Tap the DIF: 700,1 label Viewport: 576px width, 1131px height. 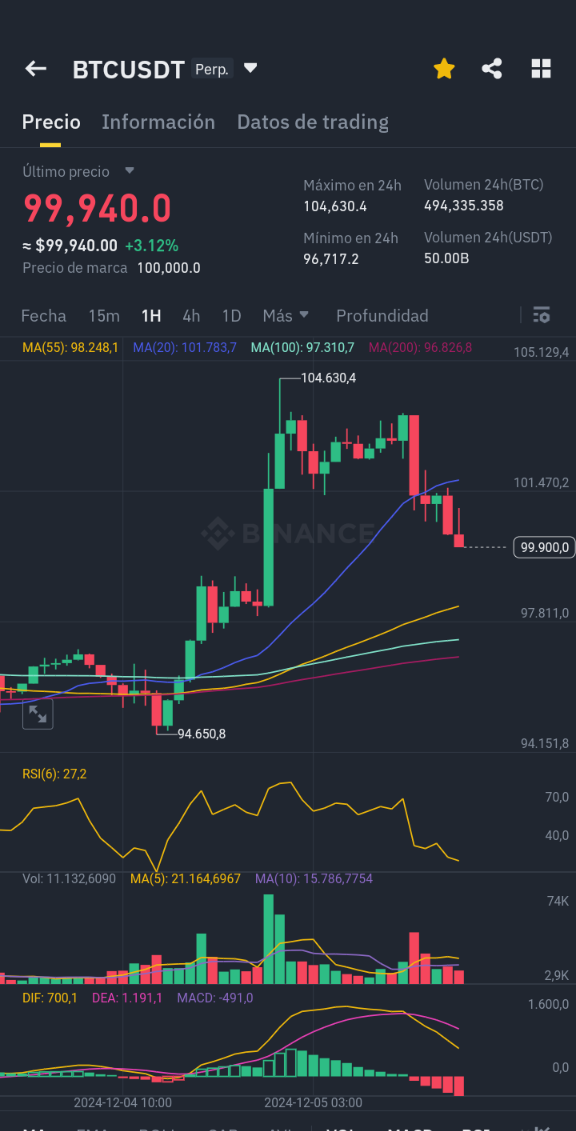(50, 998)
